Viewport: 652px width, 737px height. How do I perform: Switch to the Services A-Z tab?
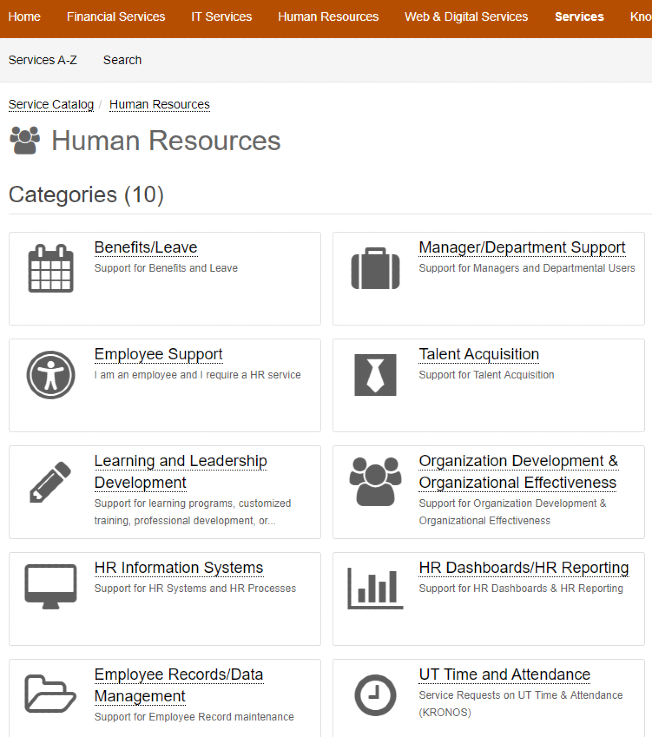pyautogui.click(x=43, y=60)
